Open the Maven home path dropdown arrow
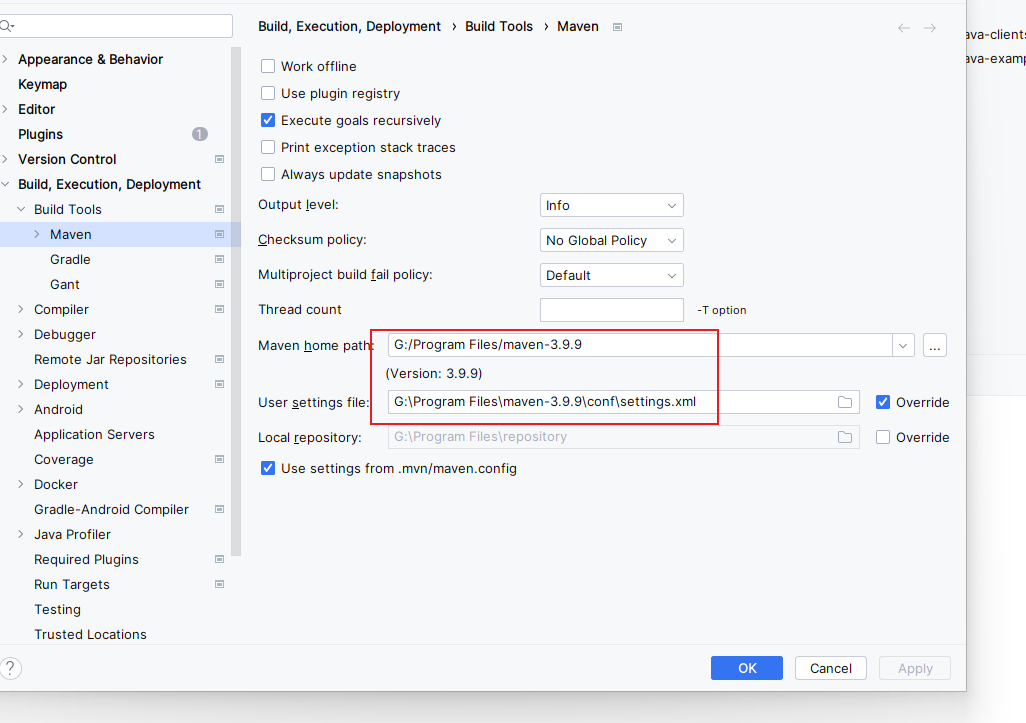The width and height of the screenshot is (1026, 723). click(x=903, y=345)
